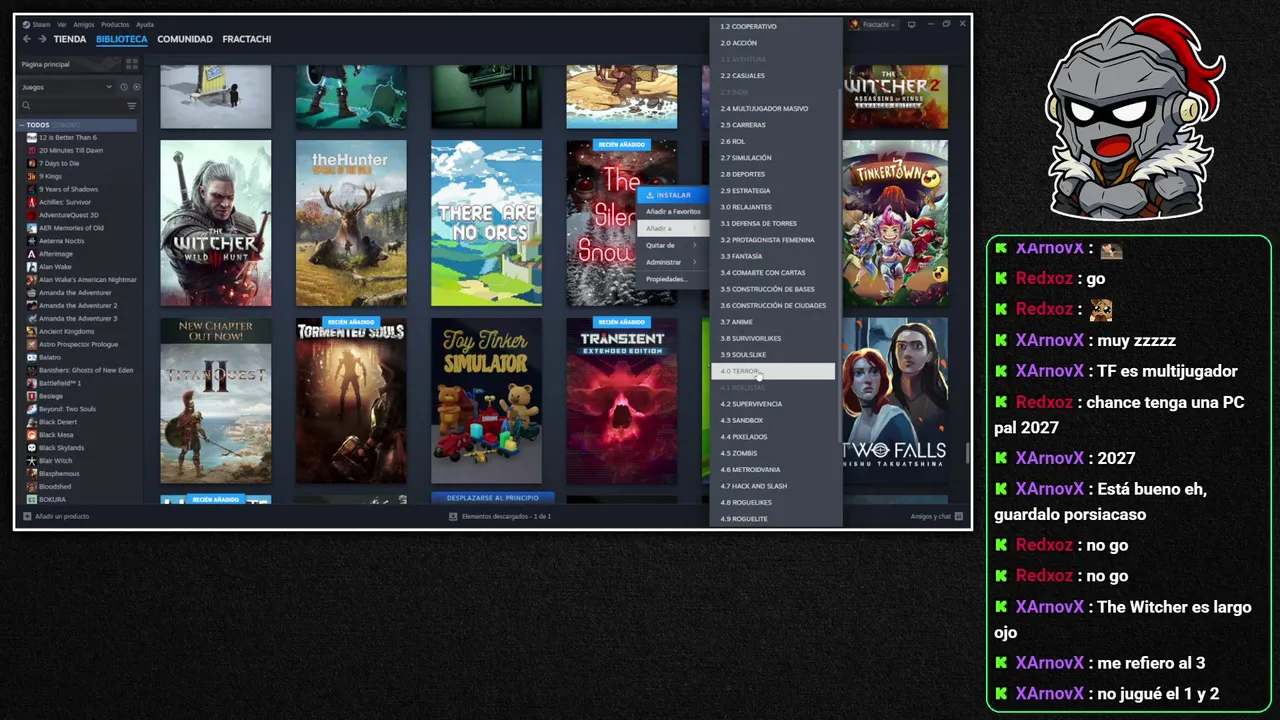1280x720 pixels.
Task: Click the 7 Days to Die game icon
Action: tap(32, 163)
